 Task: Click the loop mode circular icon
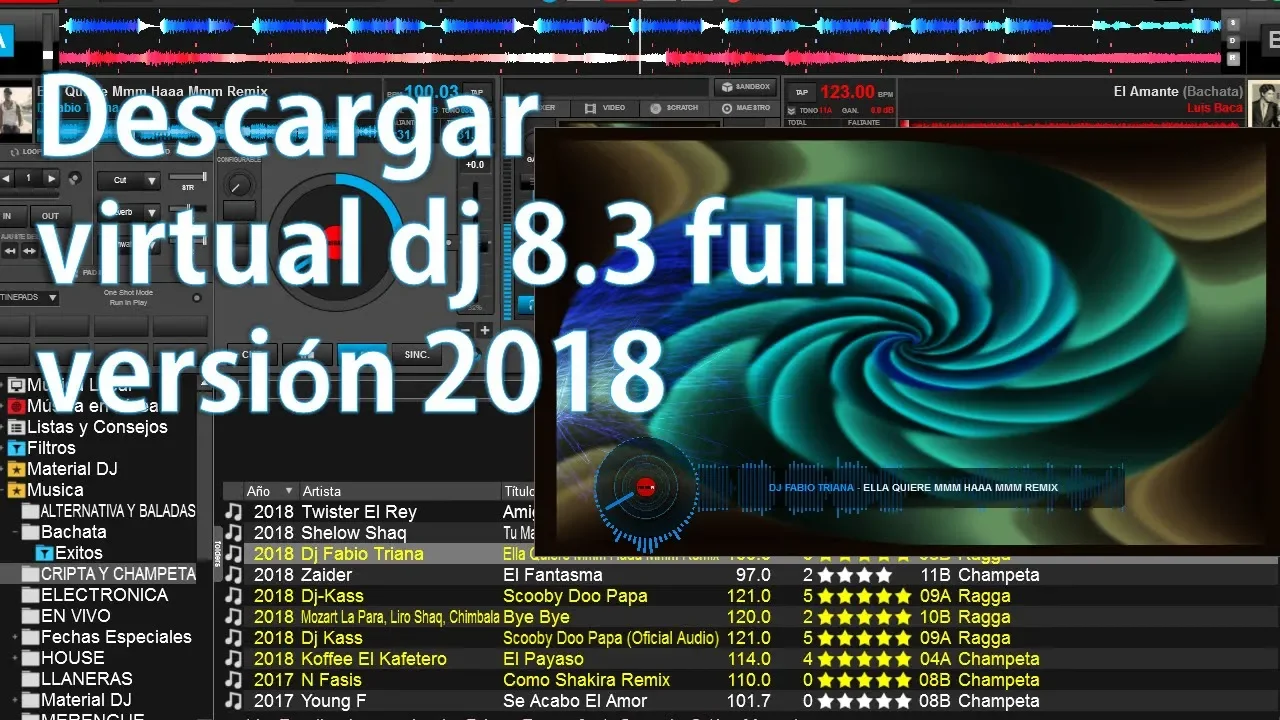pos(74,179)
